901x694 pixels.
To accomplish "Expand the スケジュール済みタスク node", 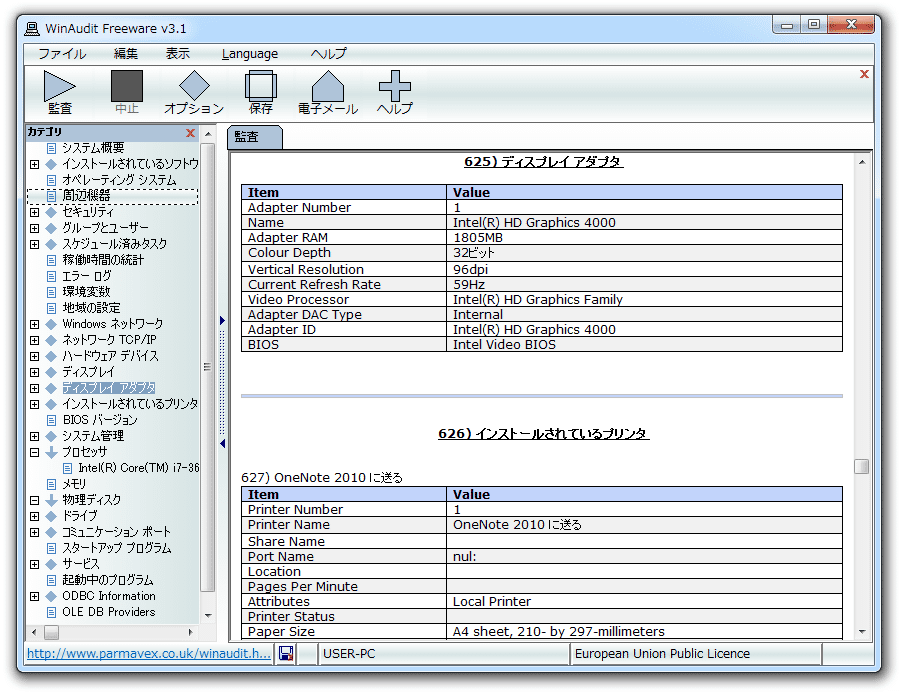I will [x=35, y=244].
